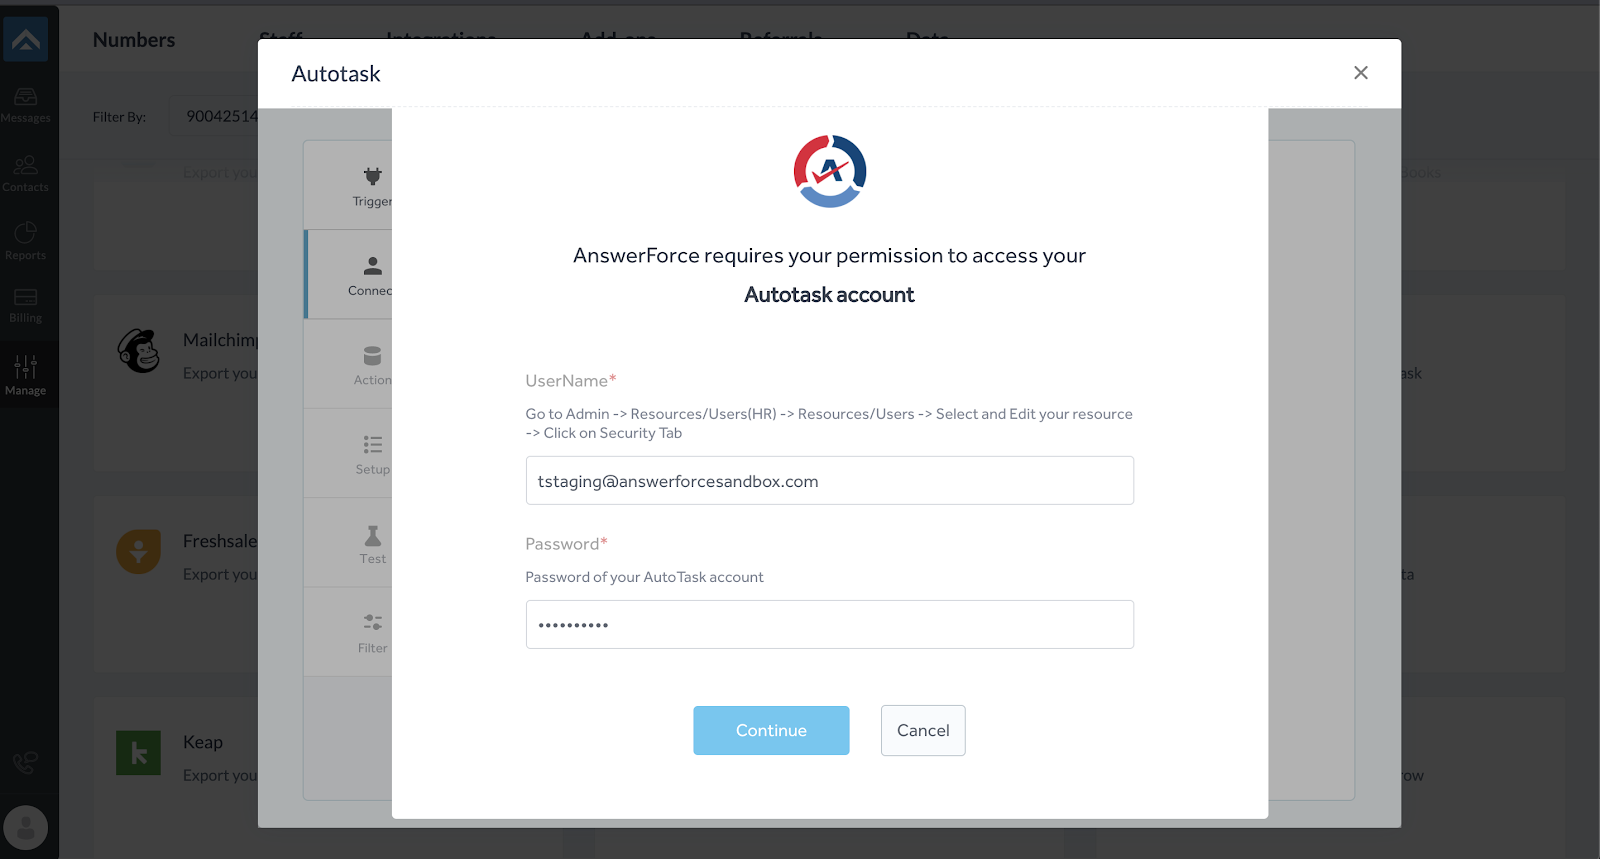Click the Autotask dialog title
Viewport: 1600px width, 859px height.
tap(336, 74)
